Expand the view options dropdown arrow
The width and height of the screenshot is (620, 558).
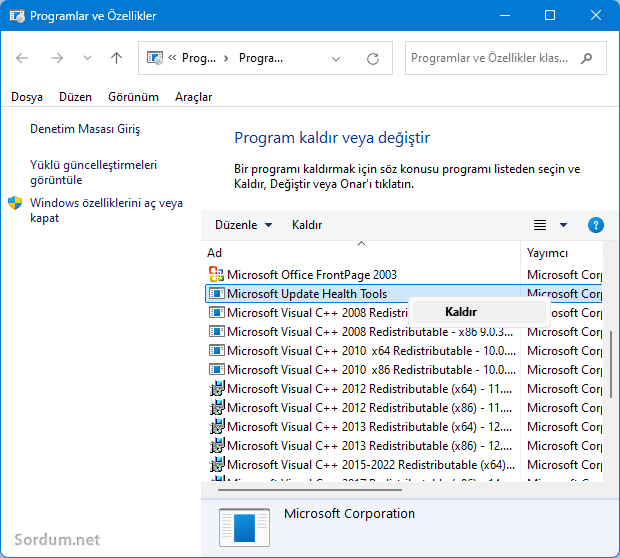click(x=563, y=225)
